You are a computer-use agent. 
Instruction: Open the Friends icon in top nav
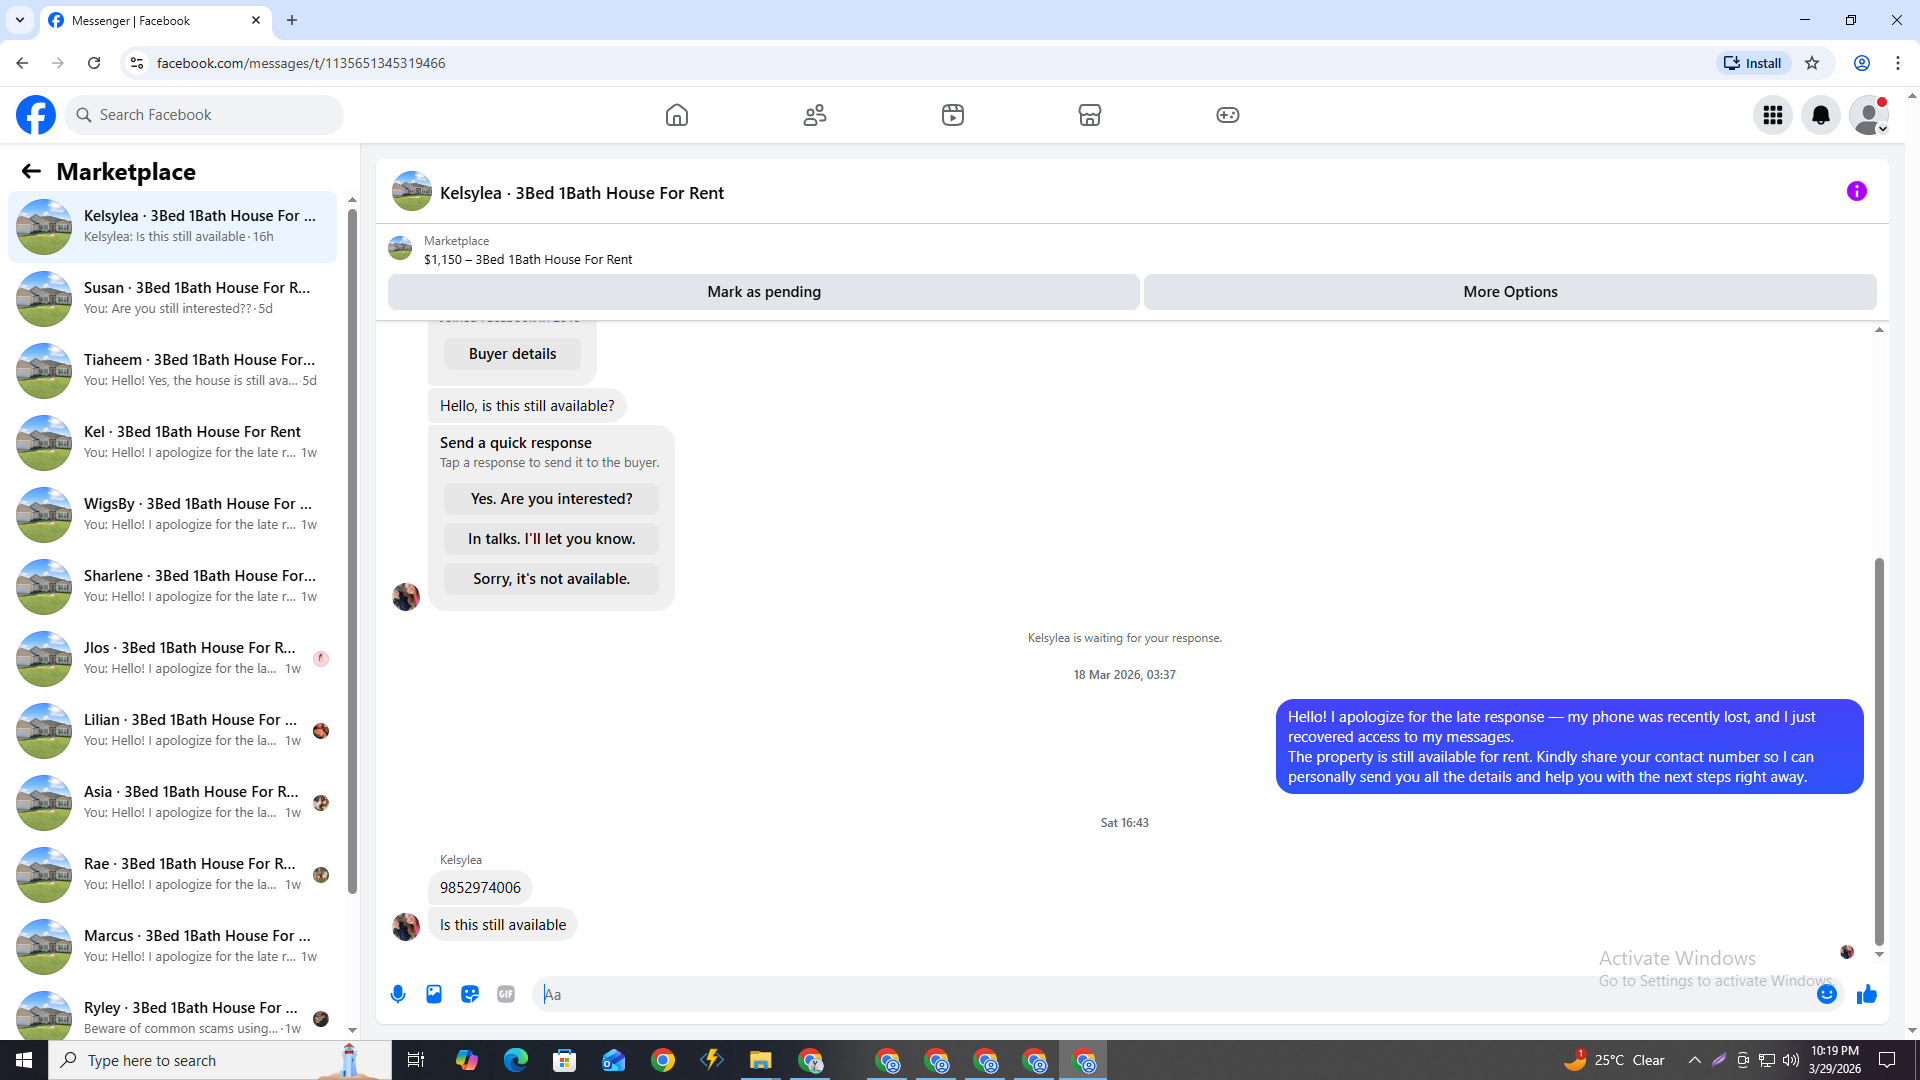[815, 115]
